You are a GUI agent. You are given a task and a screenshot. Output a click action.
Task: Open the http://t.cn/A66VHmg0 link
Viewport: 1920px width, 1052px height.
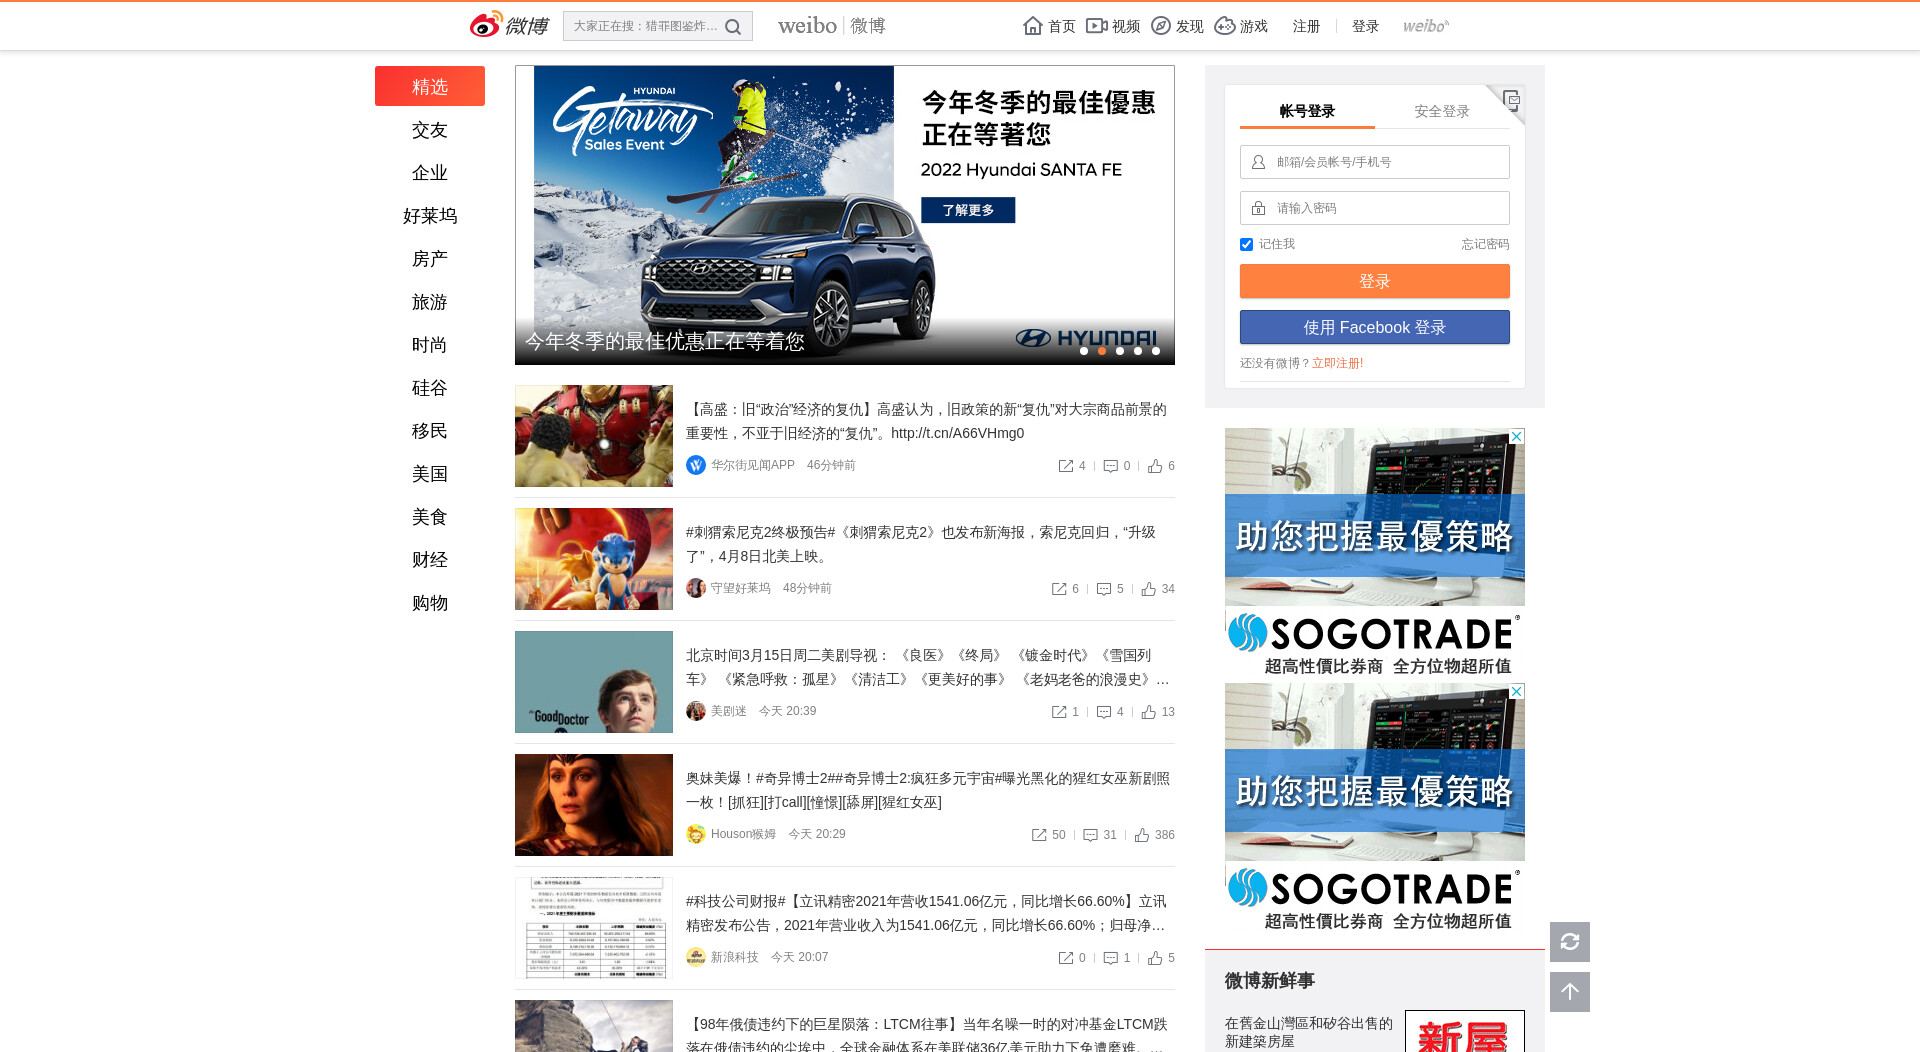pos(957,433)
